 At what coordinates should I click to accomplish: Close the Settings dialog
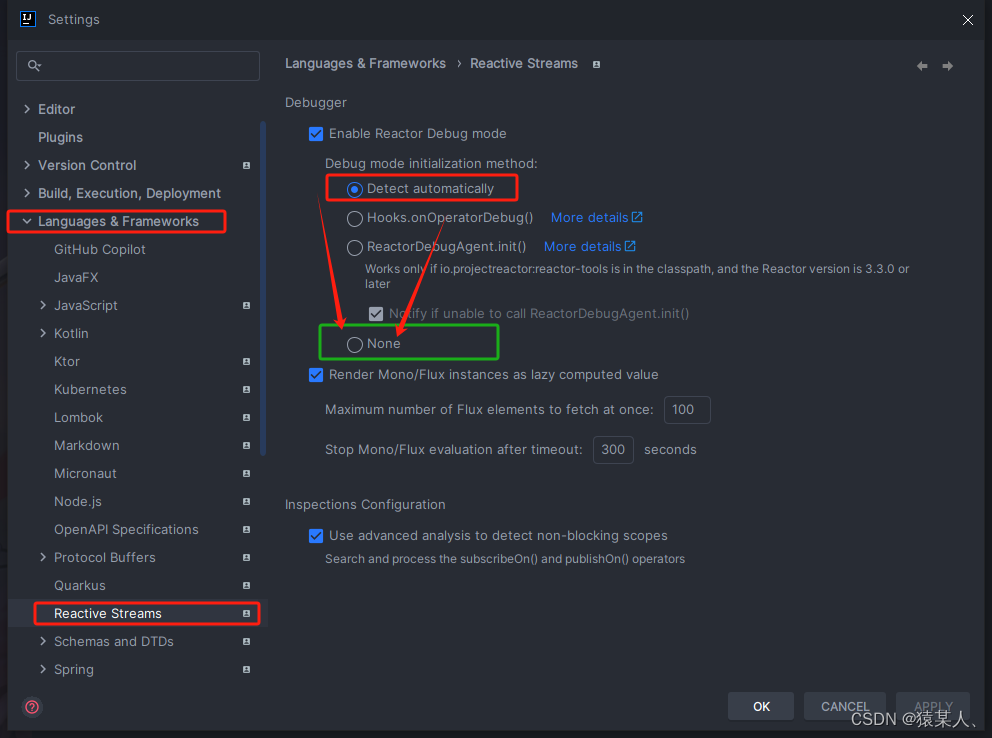pyautogui.click(x=967, y=20)
